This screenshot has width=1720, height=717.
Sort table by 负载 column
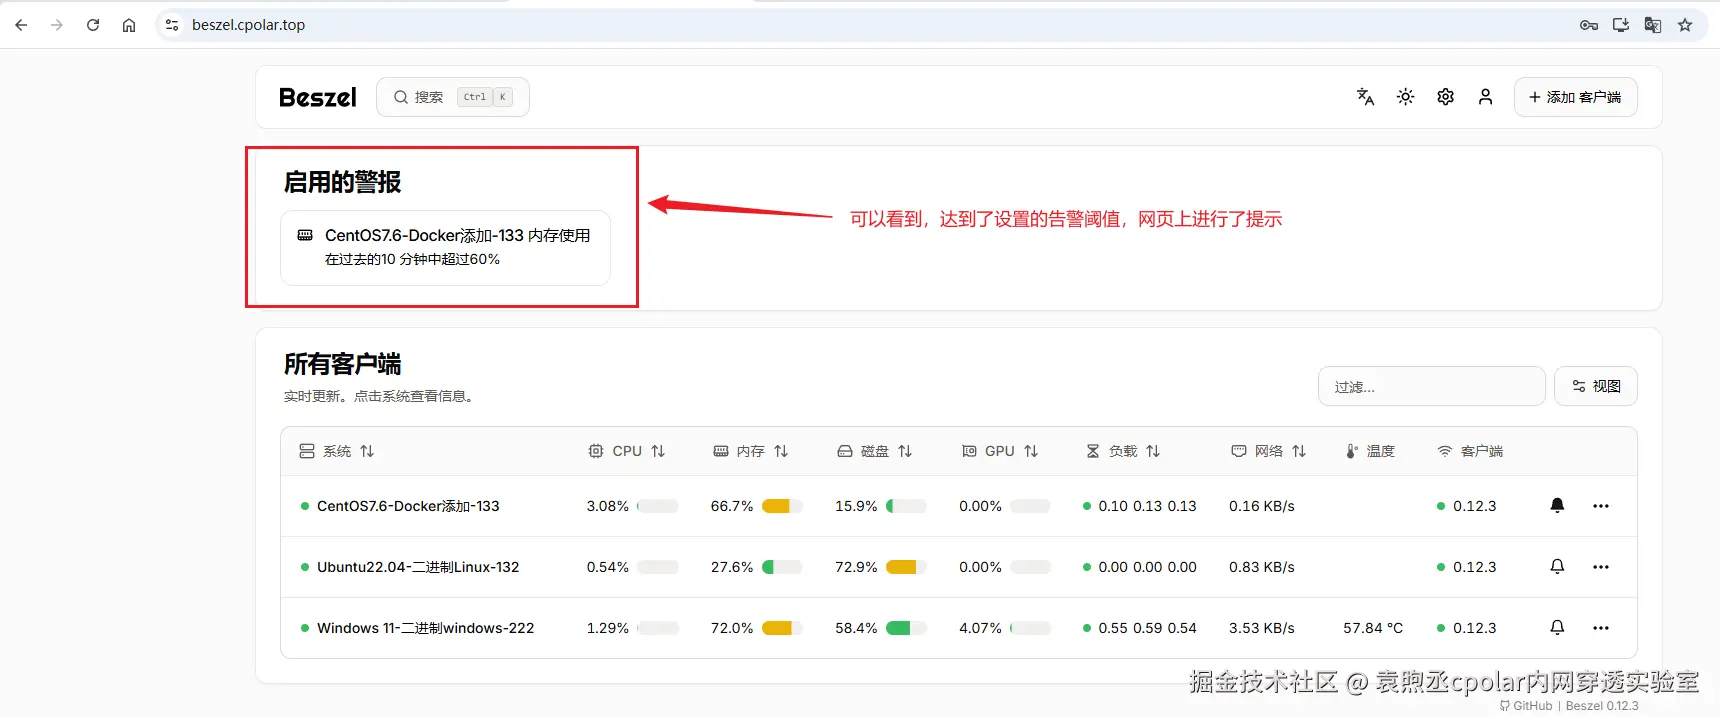tap(1122, 451)
